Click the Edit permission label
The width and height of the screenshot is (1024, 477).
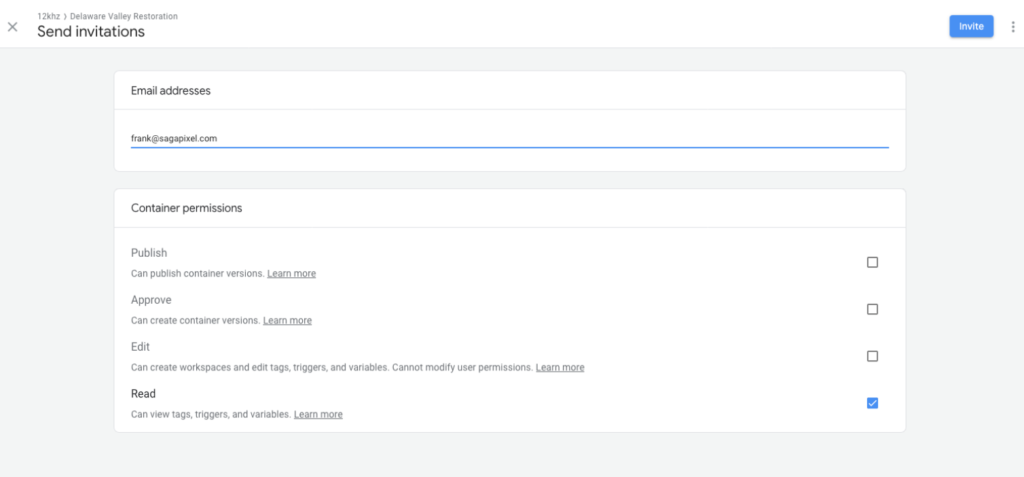[140, 347]
